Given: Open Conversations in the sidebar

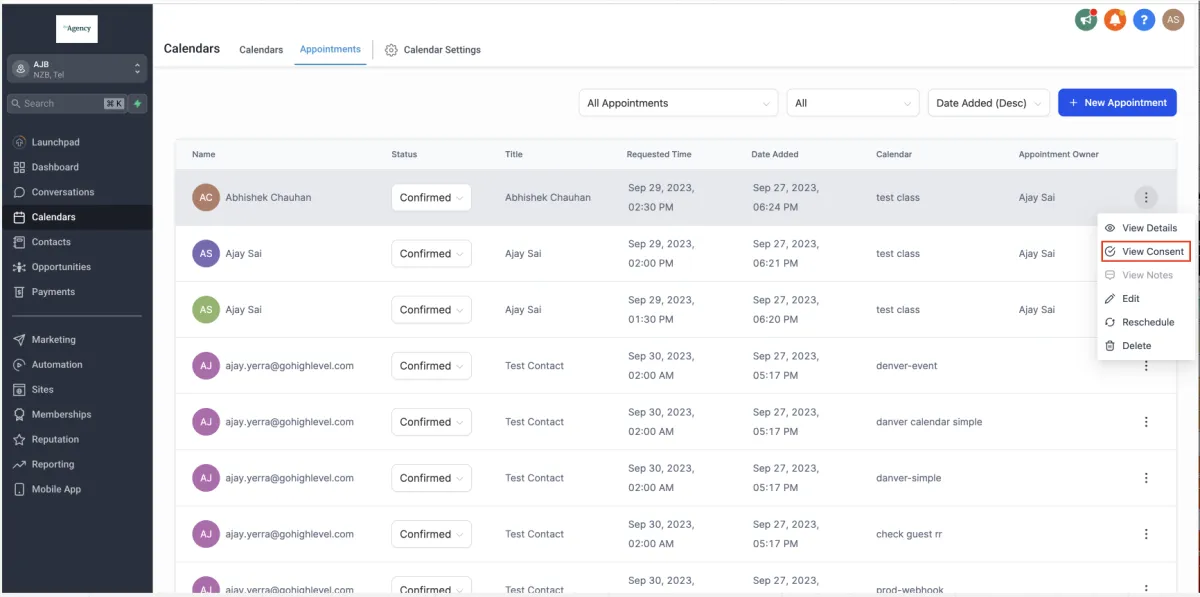Looking at the screenshot, I should [62, 192].
